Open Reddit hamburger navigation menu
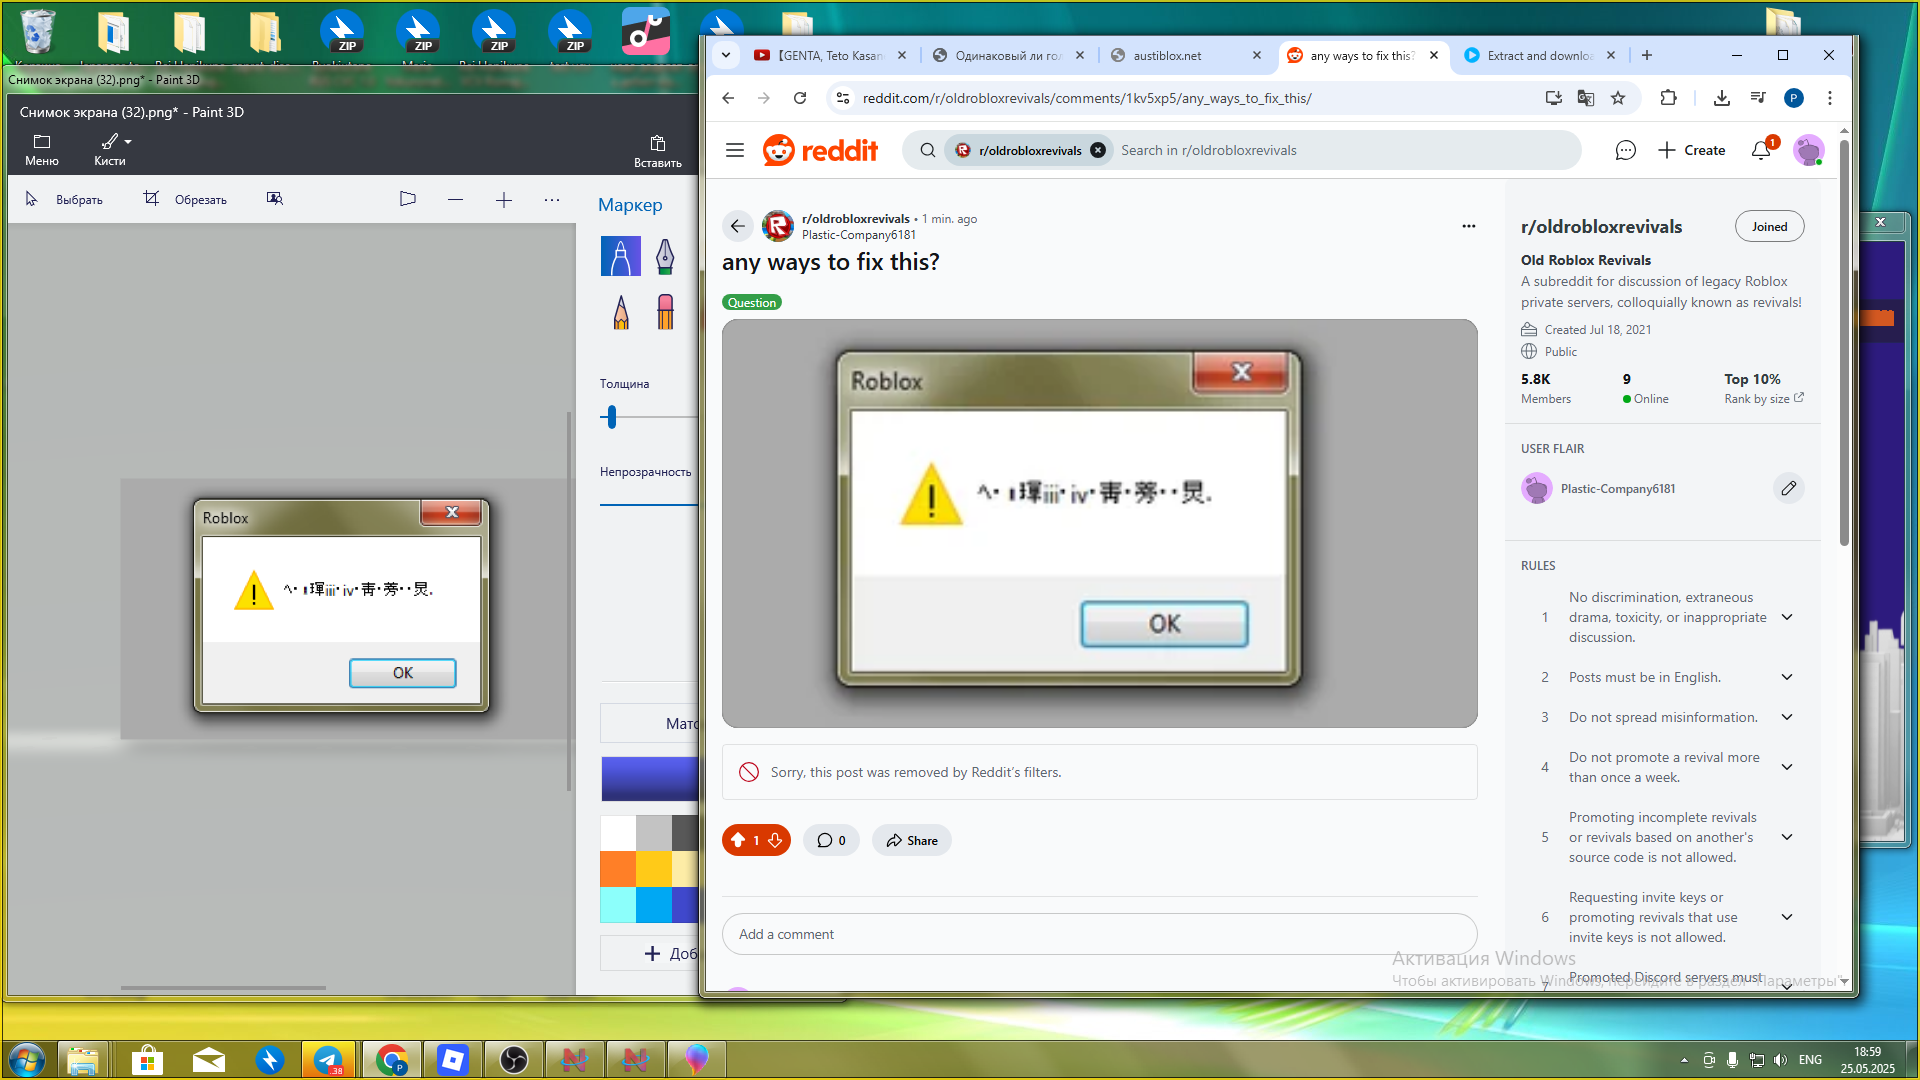This screenshot has width=1920, height=1080. click(735, 150)
